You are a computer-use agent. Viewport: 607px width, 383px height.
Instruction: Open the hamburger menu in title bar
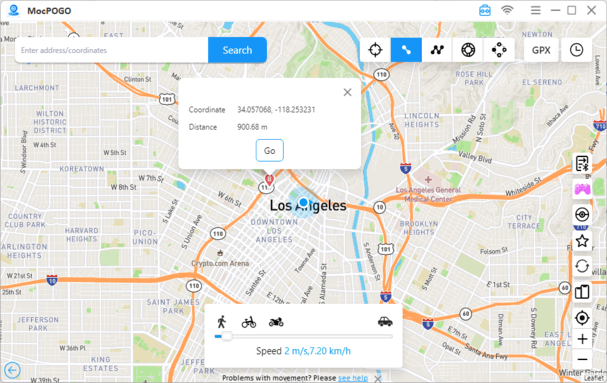tap(536, 10)
